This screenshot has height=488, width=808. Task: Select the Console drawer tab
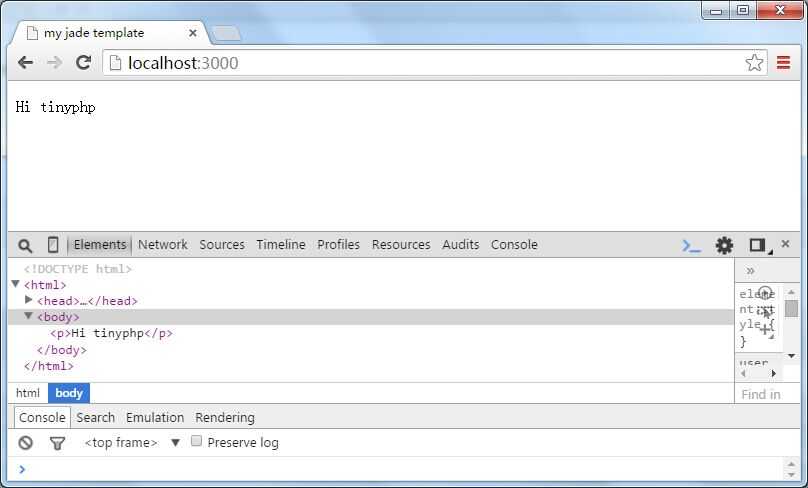[42, 417]
